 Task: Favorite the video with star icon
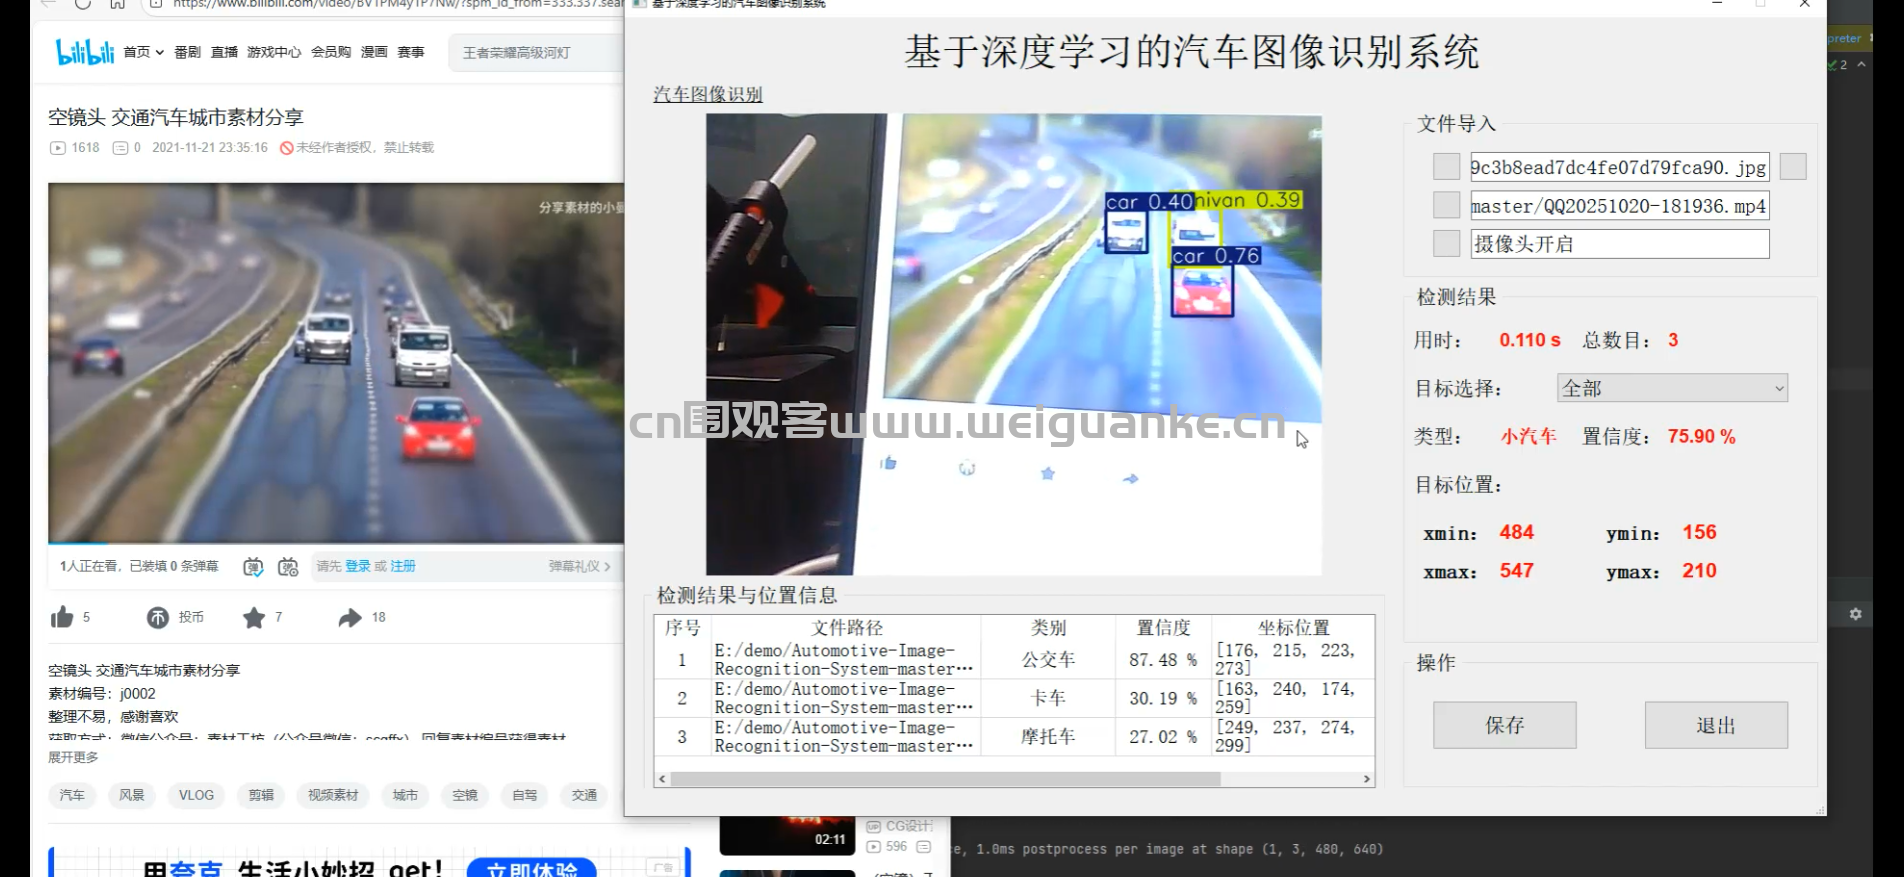pyautogui.click(x=254, y=617)
